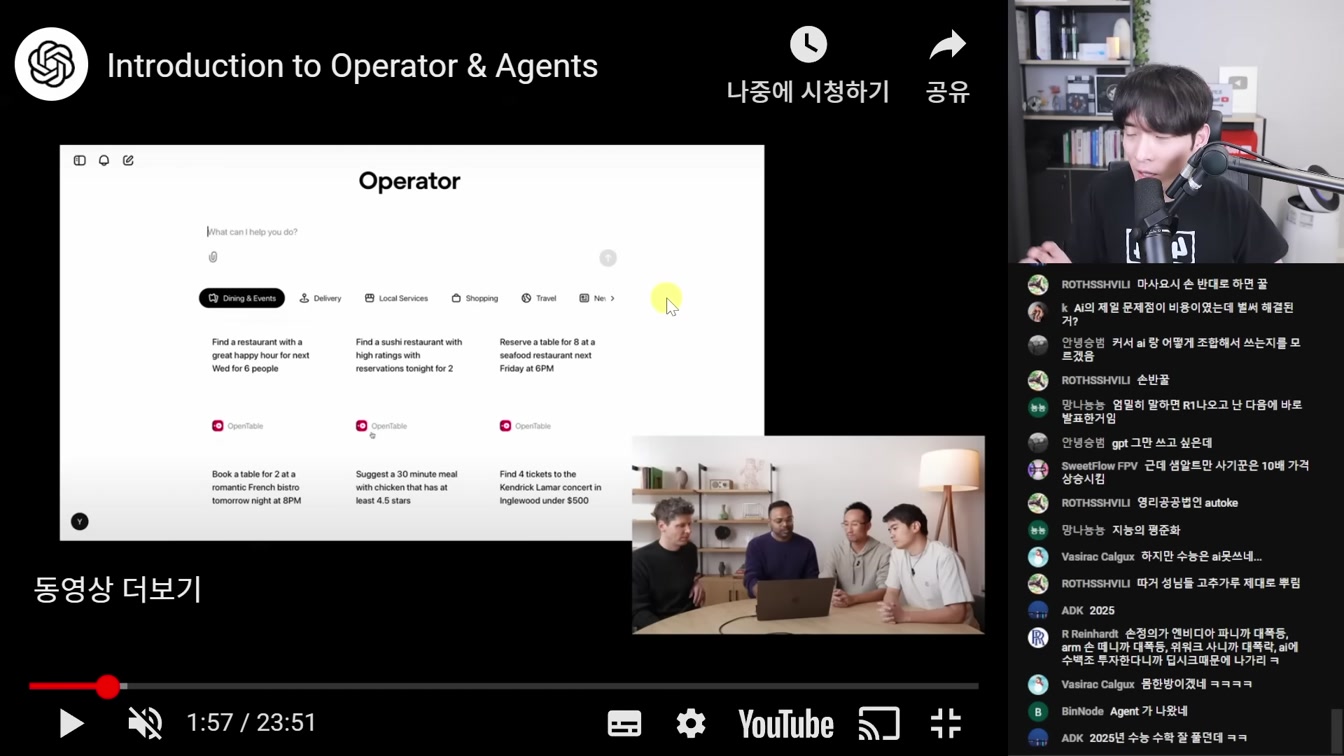Click R Reinhardt avatar in chat
The height and width of the screenshot is (756, 1344).
point(1038,637)
